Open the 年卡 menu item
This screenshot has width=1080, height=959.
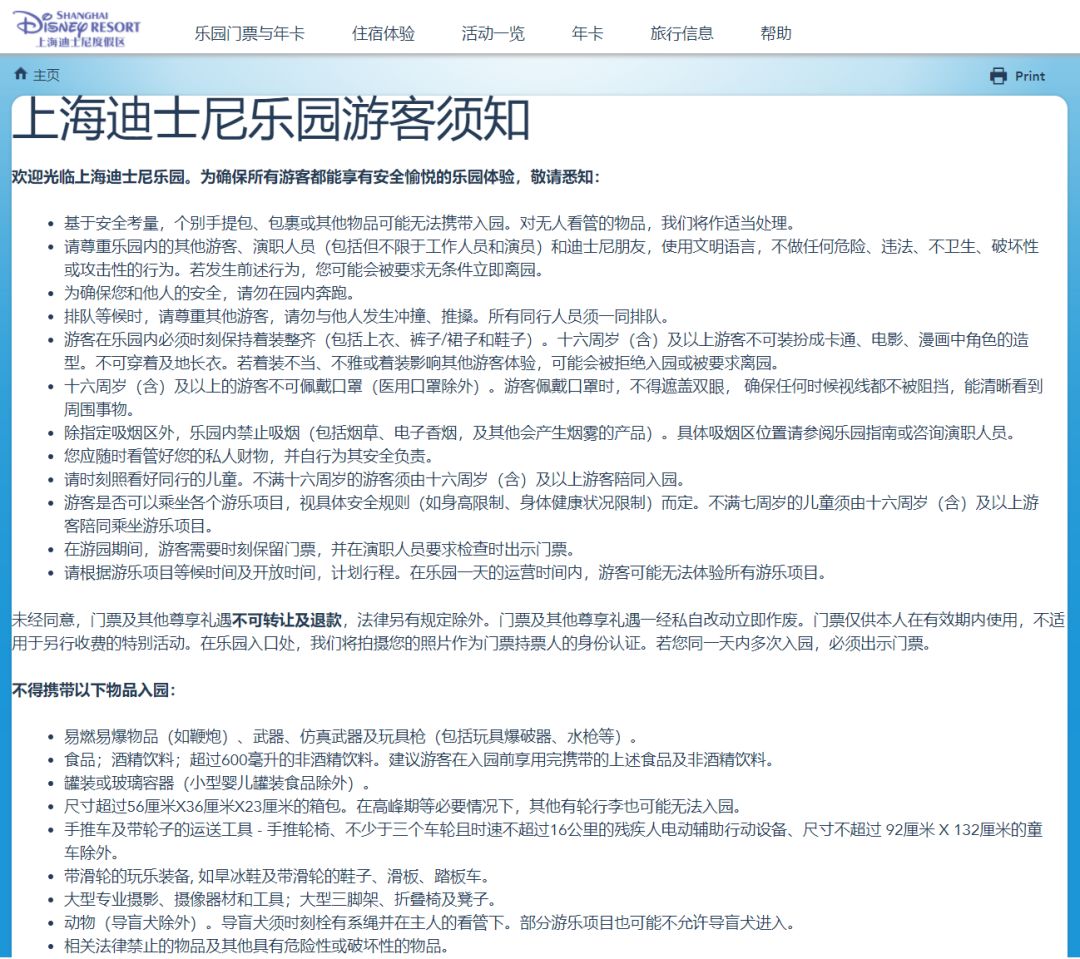point(588,33)
